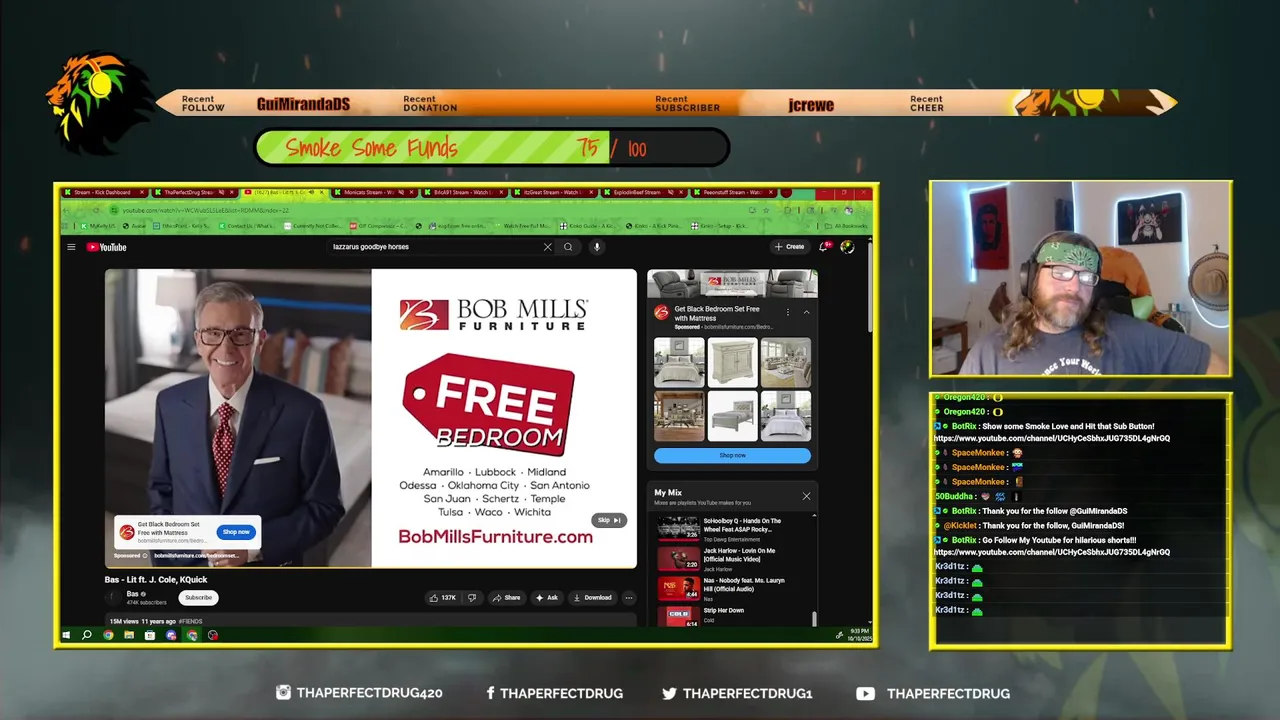The image size is (1280, 720).
Task: Subscribe to the Bas channel
Action: 198,598
